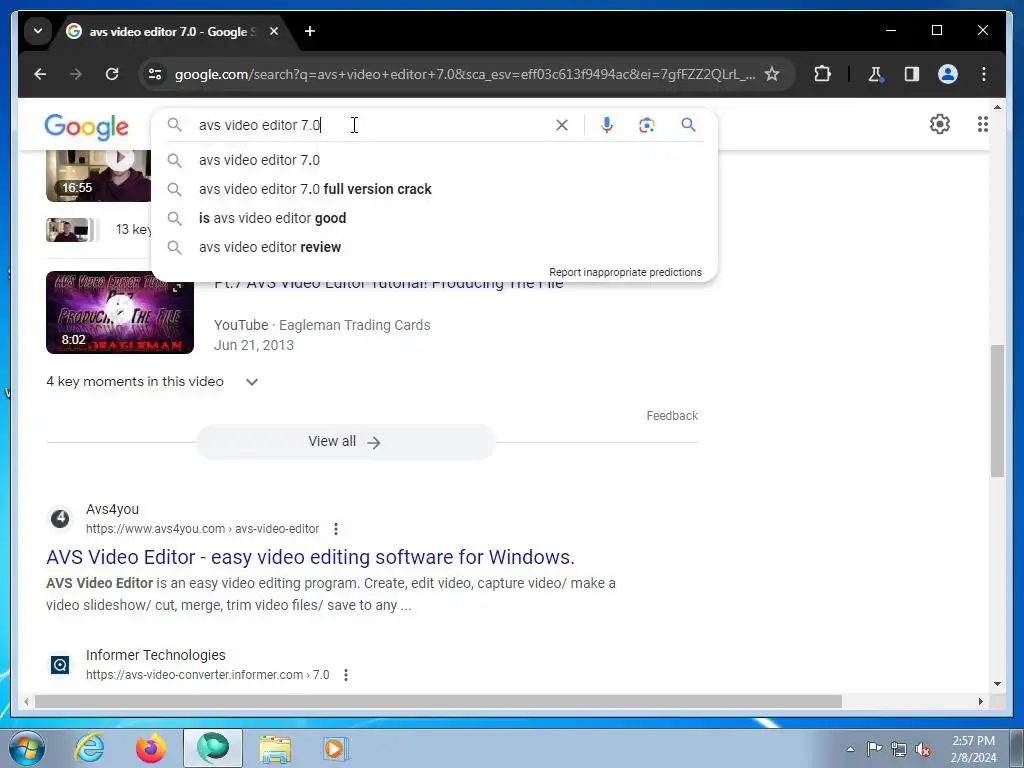View site information icon in address bar
Screen dimensions: 1024x768
(155, 74)
